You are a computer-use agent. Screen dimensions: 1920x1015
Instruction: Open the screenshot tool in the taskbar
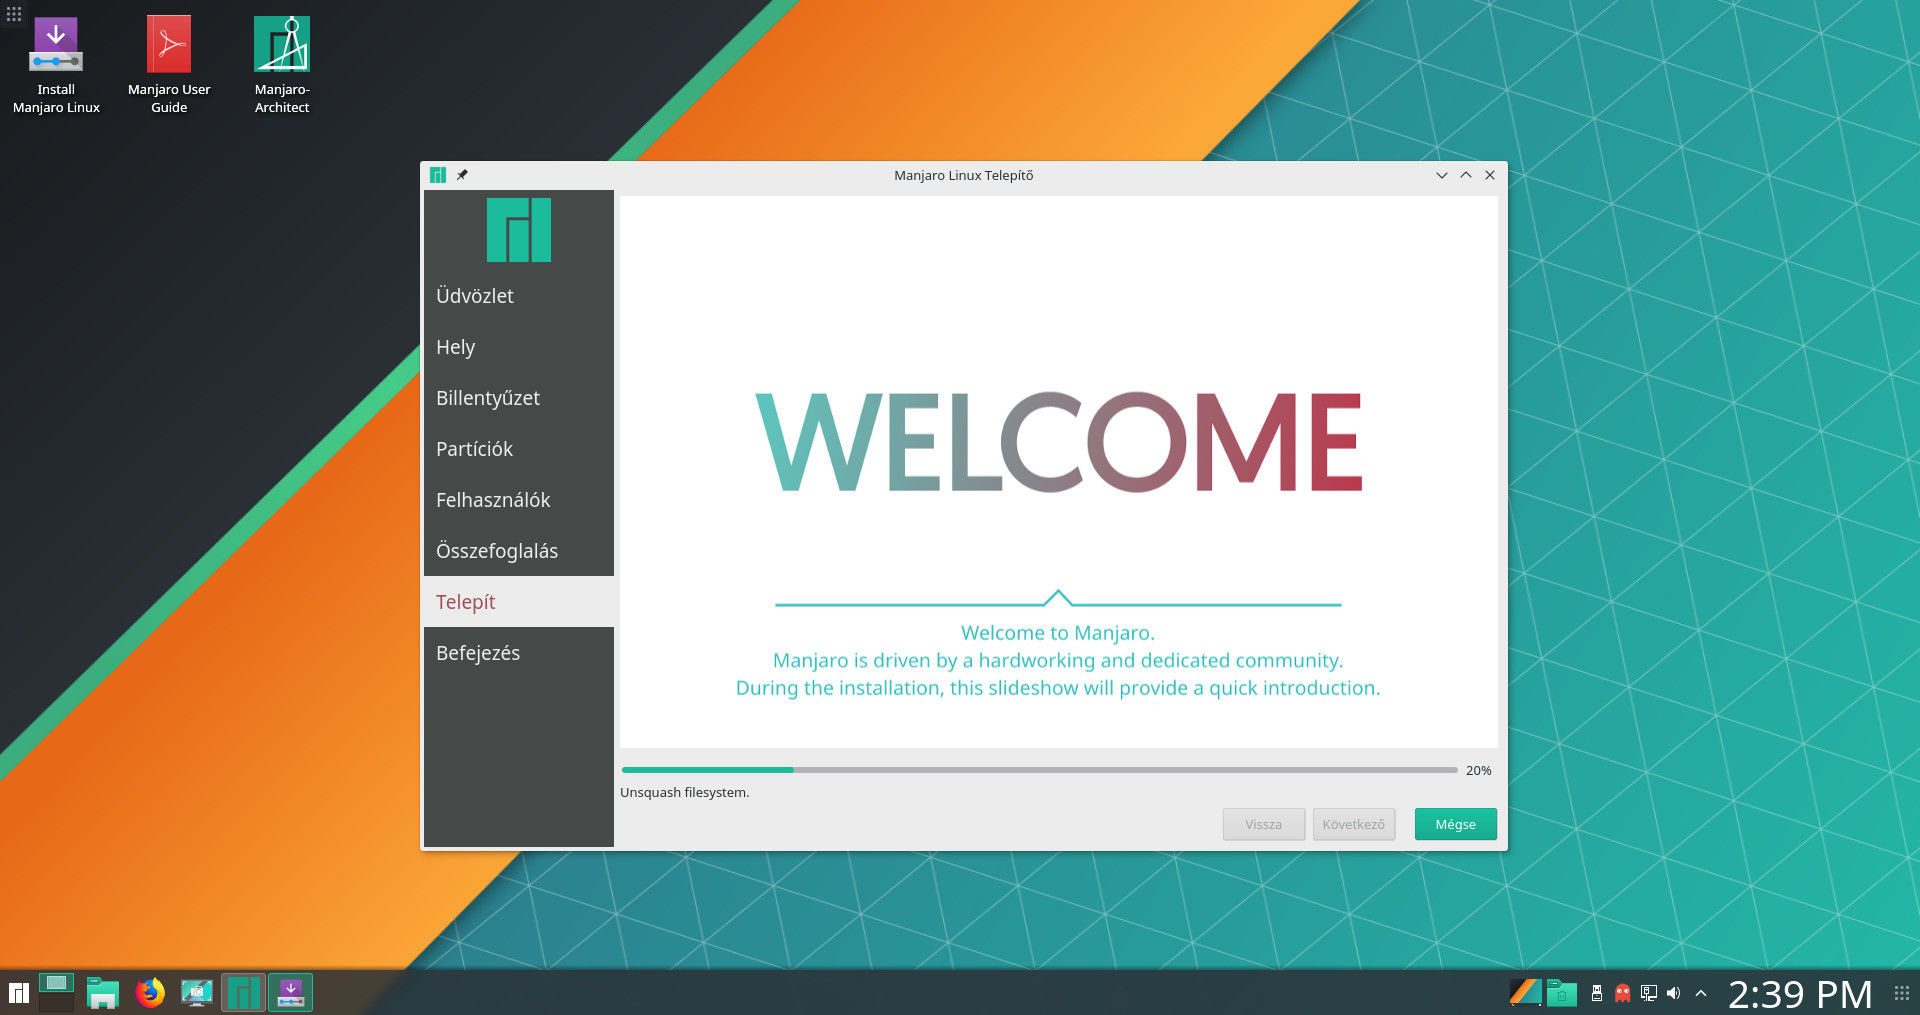[x=197, y=993]
